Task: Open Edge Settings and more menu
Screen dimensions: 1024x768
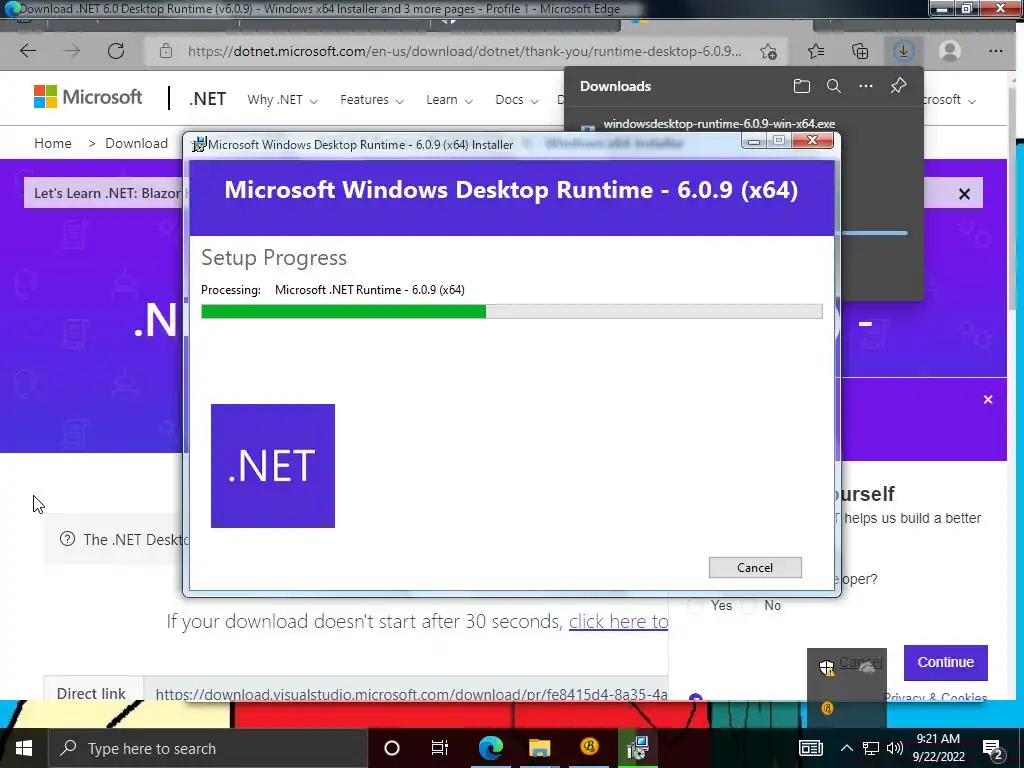Action: [995, 51]
